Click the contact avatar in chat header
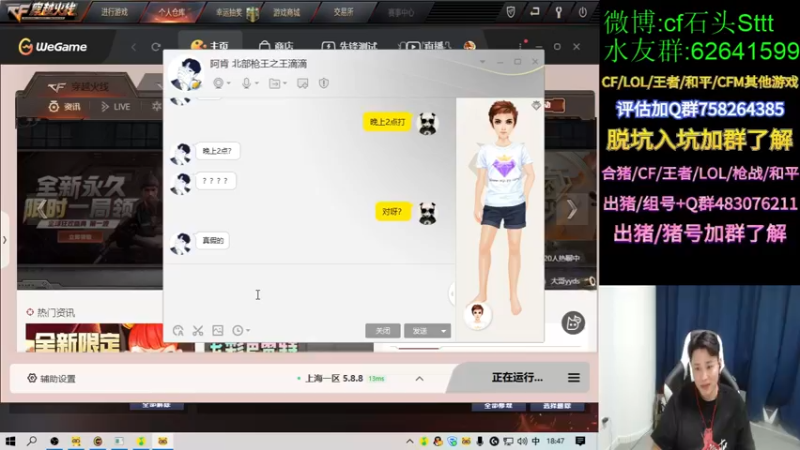This screenshot has height=450, width=800. pos(186,73)
